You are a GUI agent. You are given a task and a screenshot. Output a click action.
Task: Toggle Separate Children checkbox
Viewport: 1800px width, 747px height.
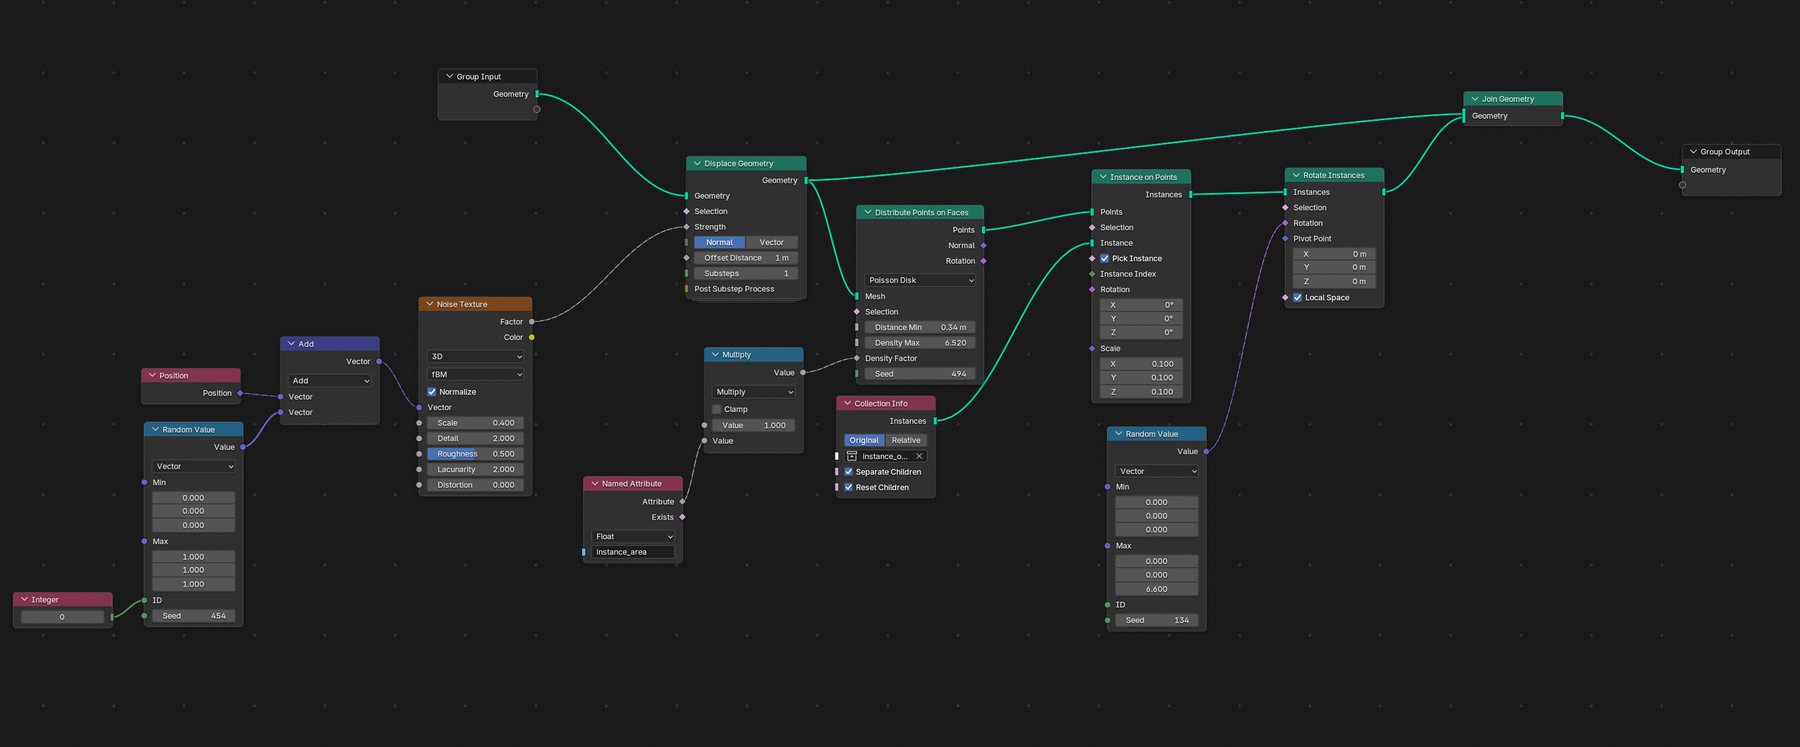849,472
